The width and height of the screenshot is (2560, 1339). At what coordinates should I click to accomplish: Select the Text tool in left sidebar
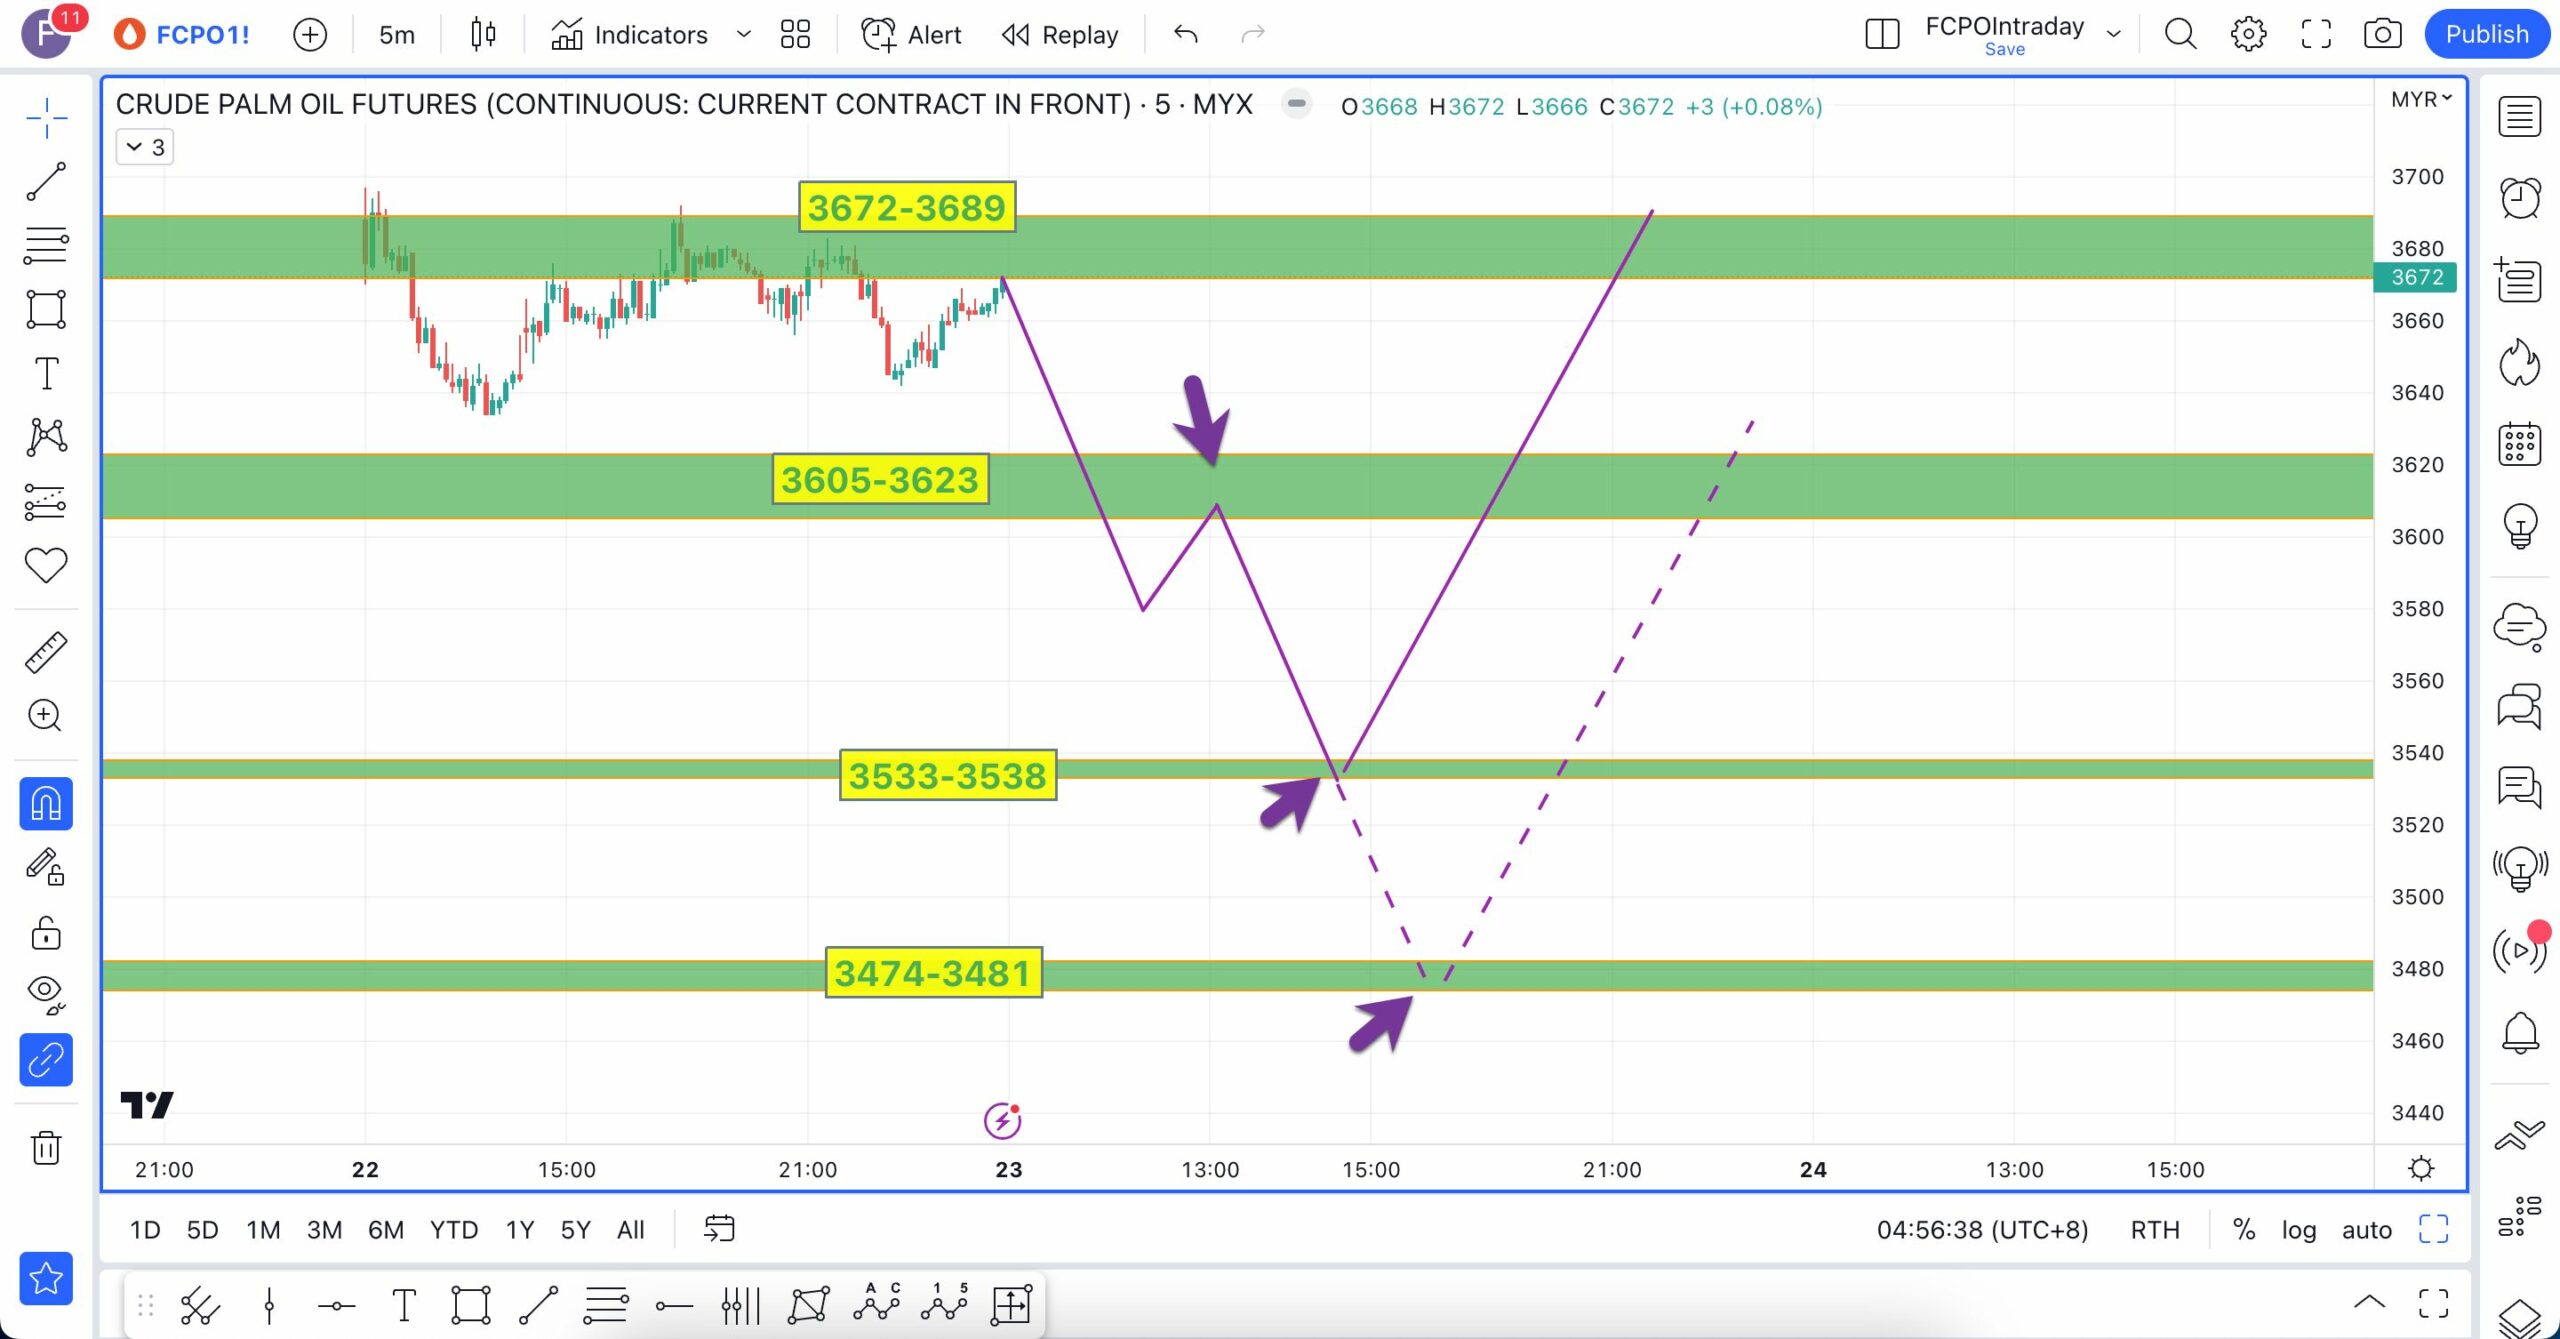pyautogui.click(x=46, y=373)
